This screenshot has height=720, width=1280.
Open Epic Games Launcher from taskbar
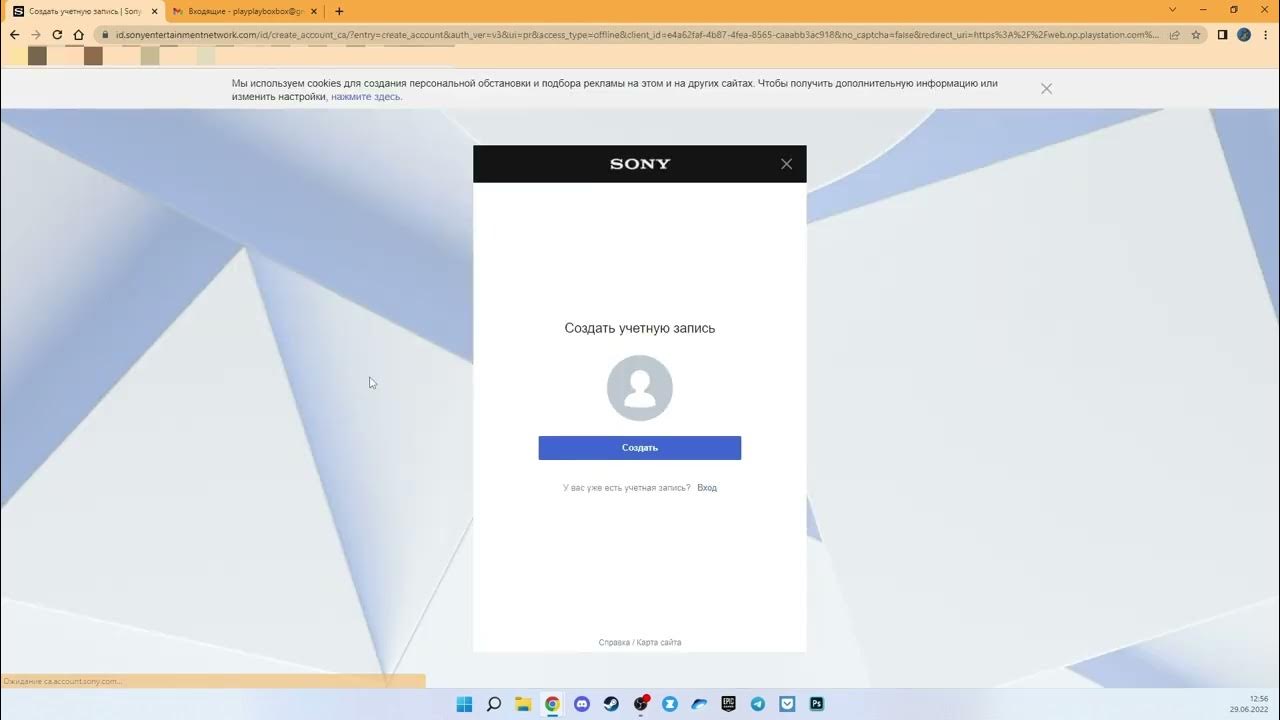pos(729,704)
